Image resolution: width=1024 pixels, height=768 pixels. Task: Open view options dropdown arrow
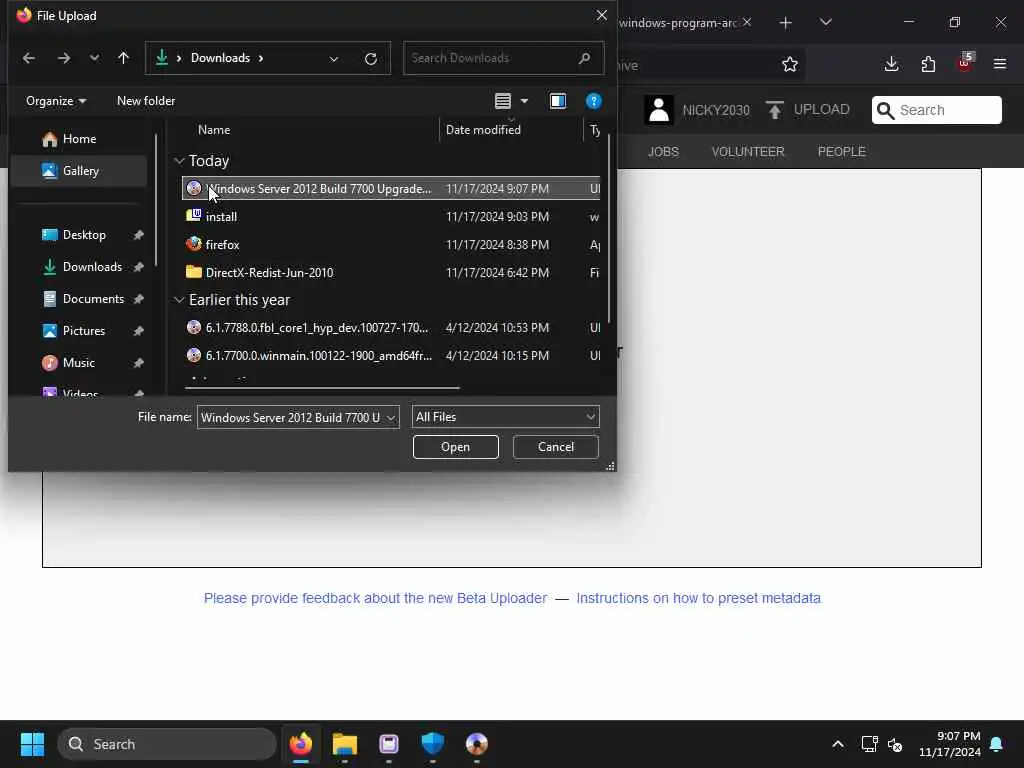pos(524,101)
